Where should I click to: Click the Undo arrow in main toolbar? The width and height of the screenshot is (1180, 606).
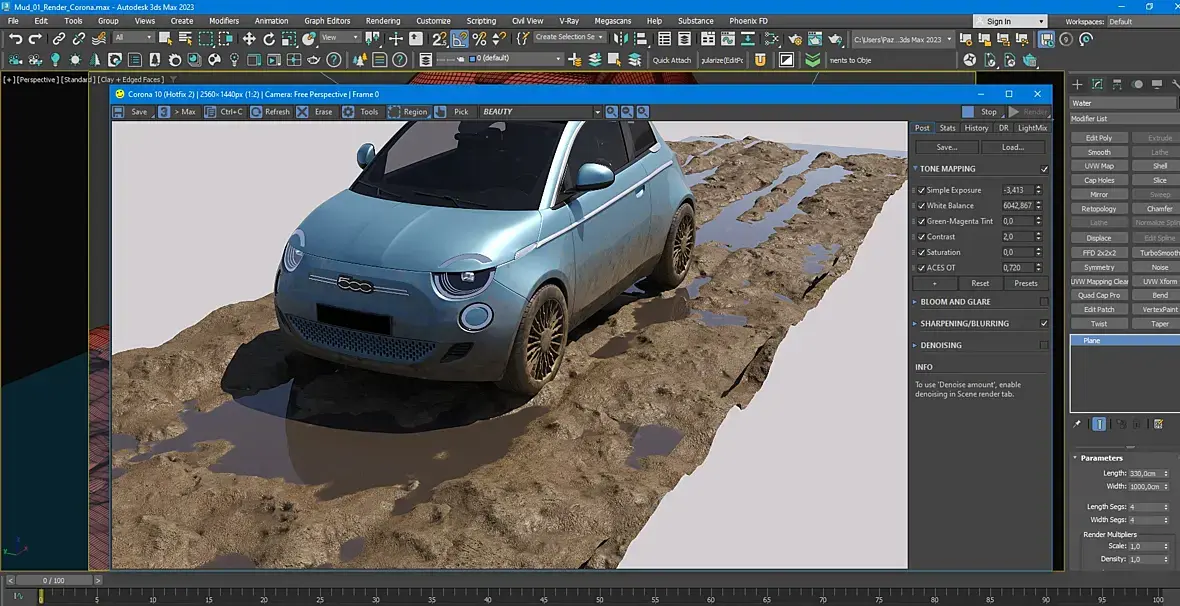coord(15,39)
